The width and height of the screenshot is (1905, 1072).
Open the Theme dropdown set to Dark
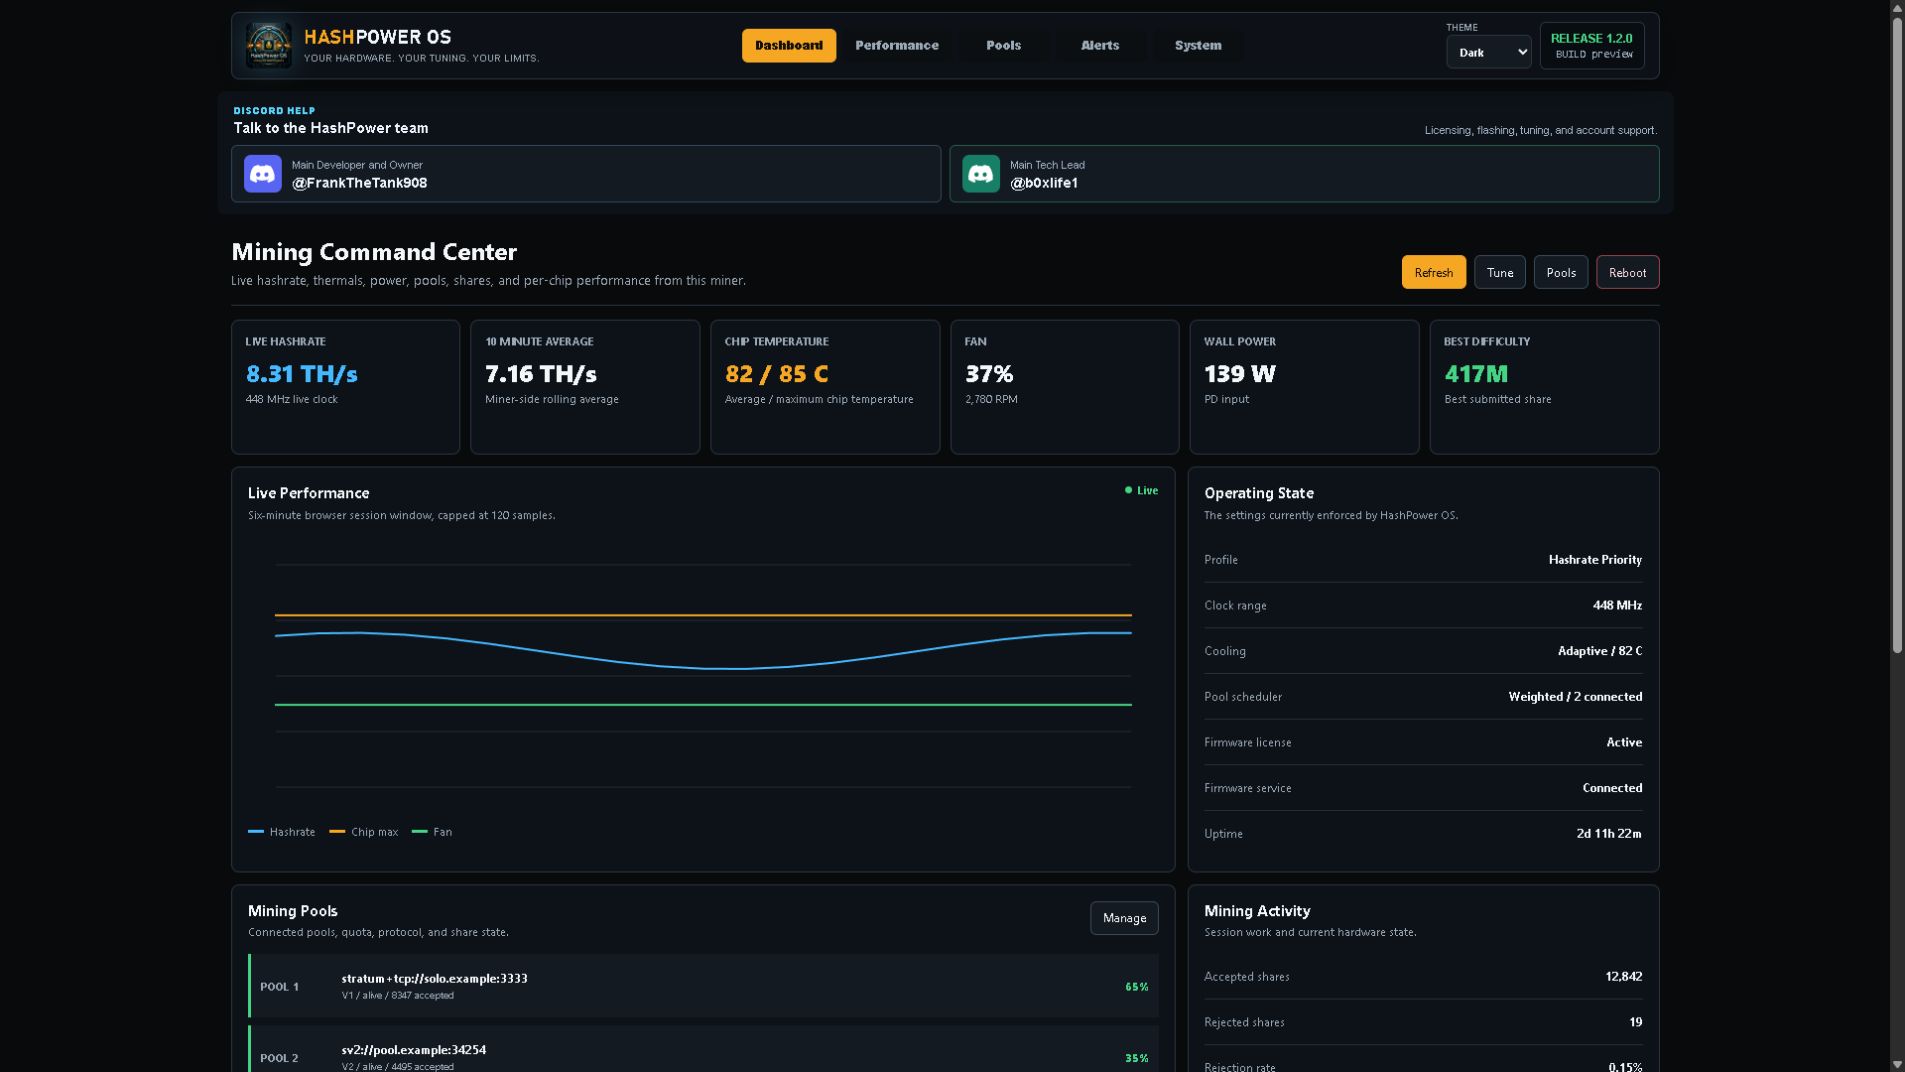pos(1488,52)
